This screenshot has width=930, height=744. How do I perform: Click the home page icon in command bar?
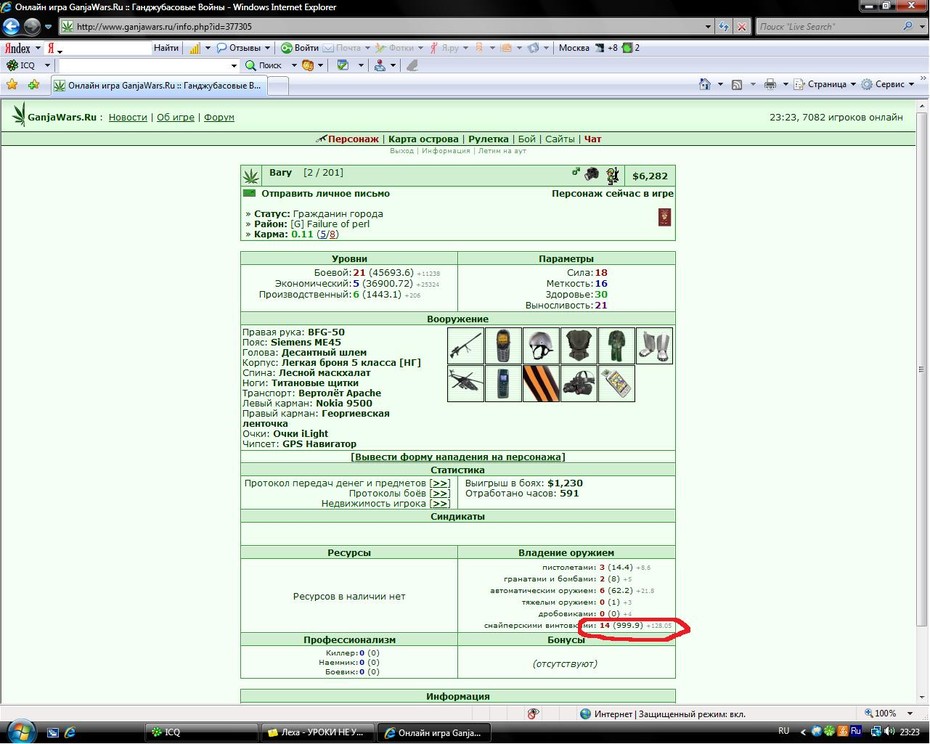click(705, 84)
